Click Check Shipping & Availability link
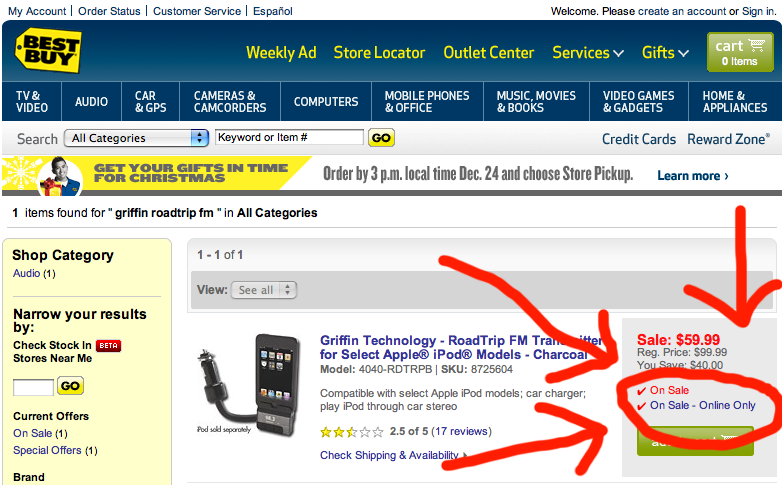 (x=392, y=456)
